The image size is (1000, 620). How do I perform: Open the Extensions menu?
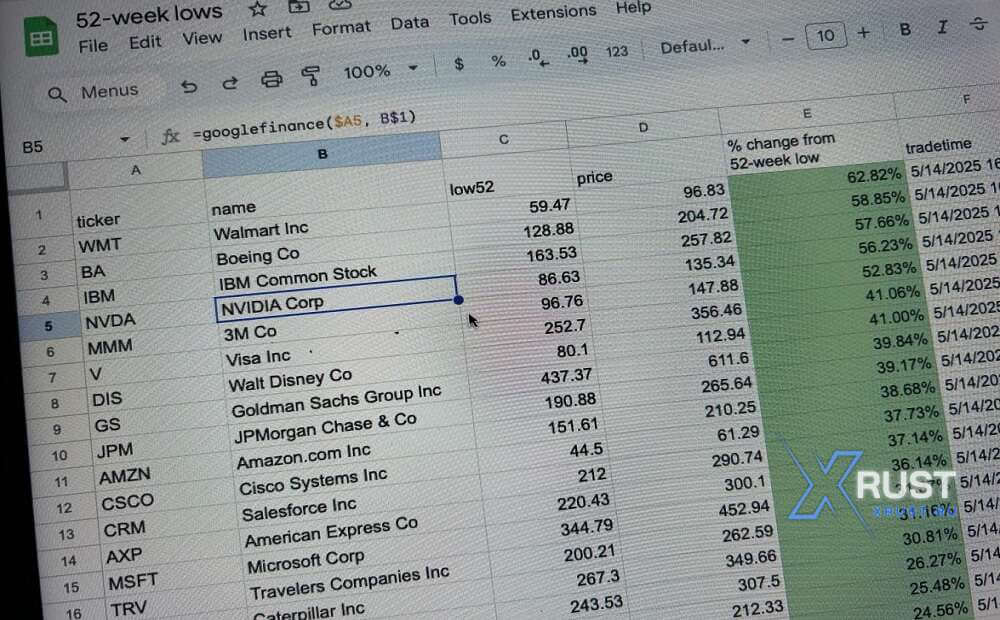pos(553,15)
